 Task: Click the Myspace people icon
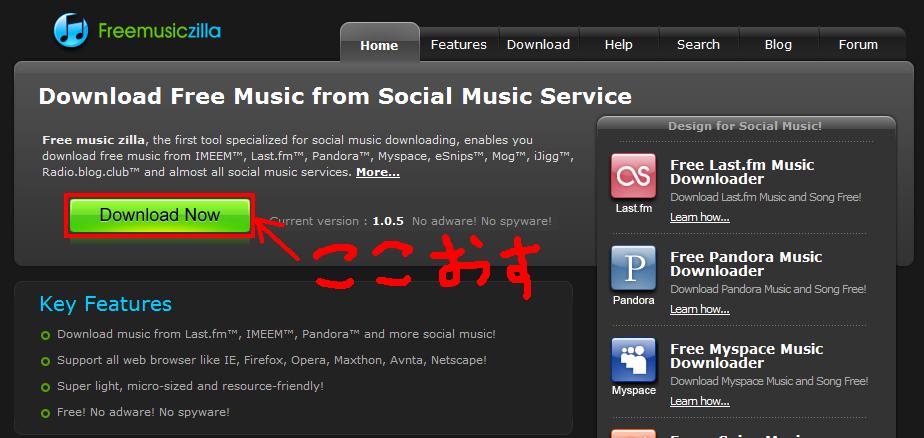633,360
